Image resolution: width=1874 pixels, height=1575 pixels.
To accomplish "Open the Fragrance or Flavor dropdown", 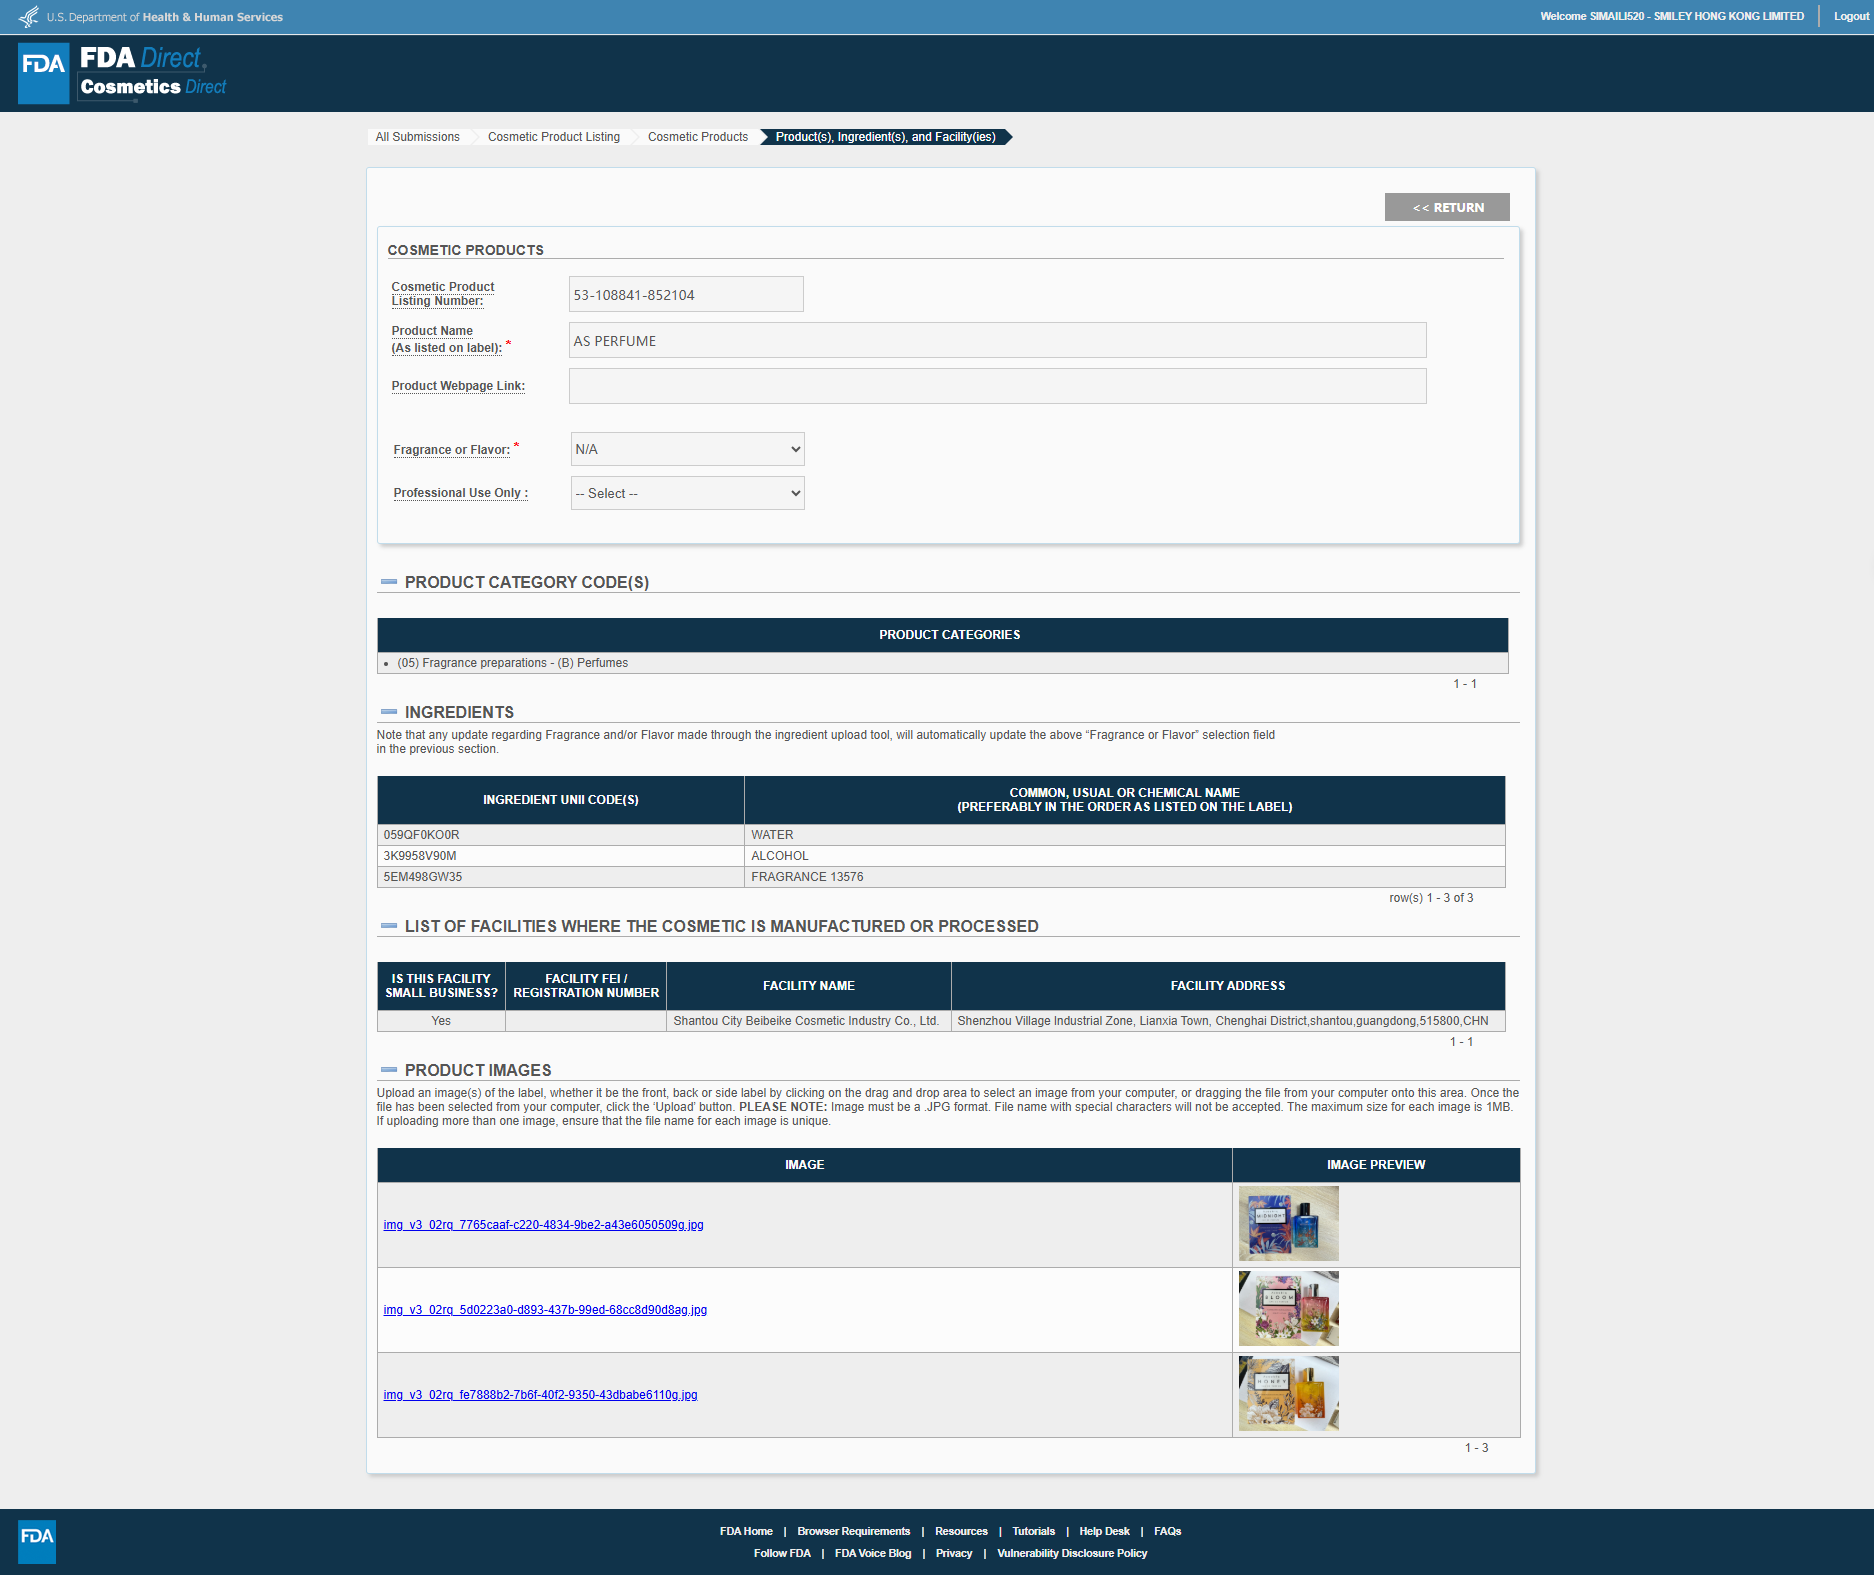I will [x=687, y=449].
